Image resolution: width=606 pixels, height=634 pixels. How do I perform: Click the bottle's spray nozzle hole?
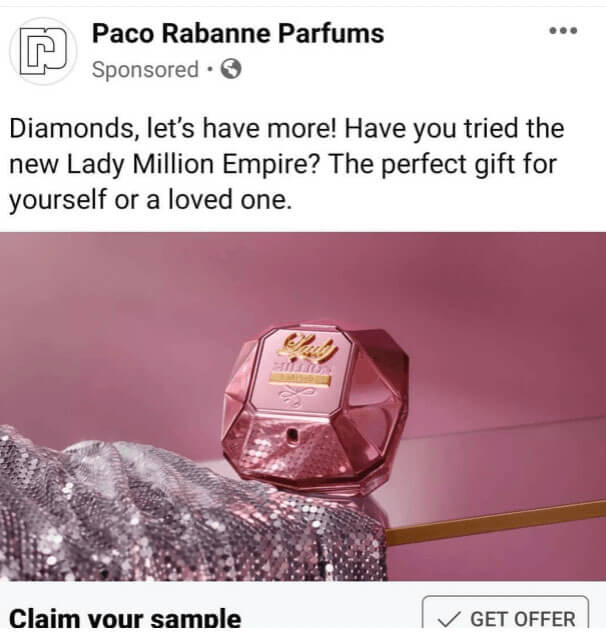pyautogui.click(x=292, y=436)
